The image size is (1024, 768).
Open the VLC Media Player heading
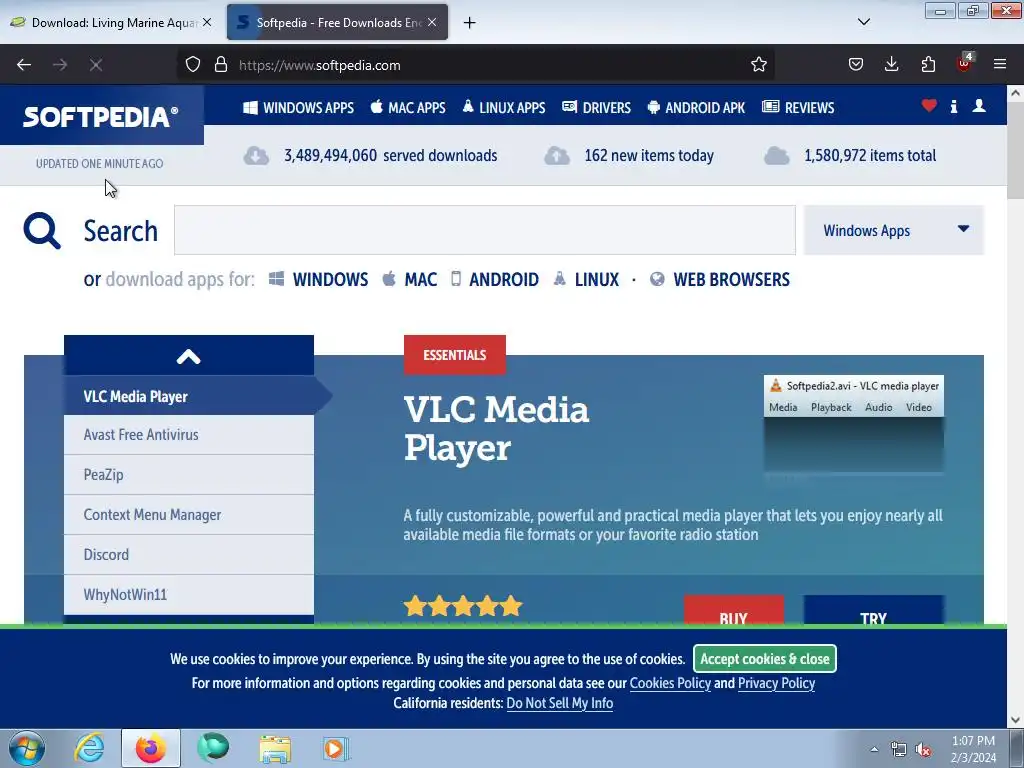(496, 428)
